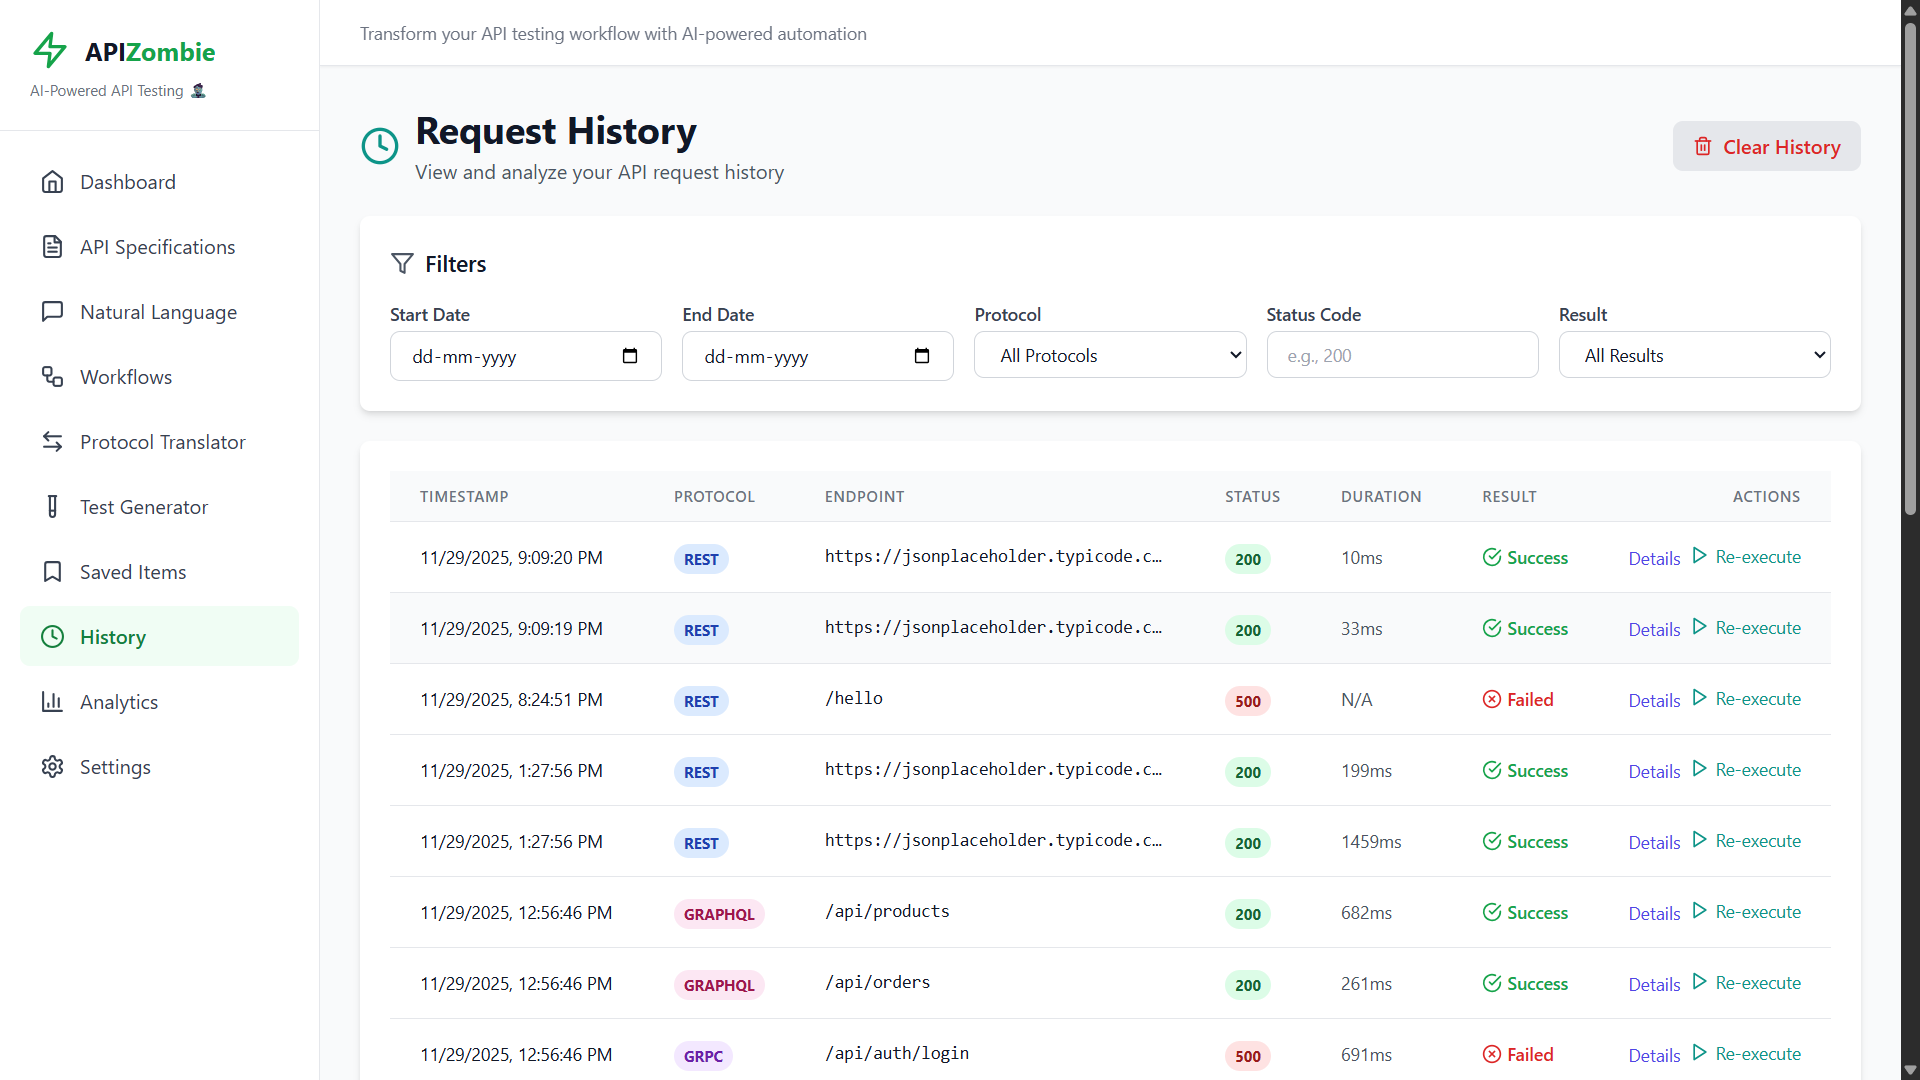Click the APIZombie lightning bolt logo
Screen dimensions: 1920x1080
coord(50,50)
